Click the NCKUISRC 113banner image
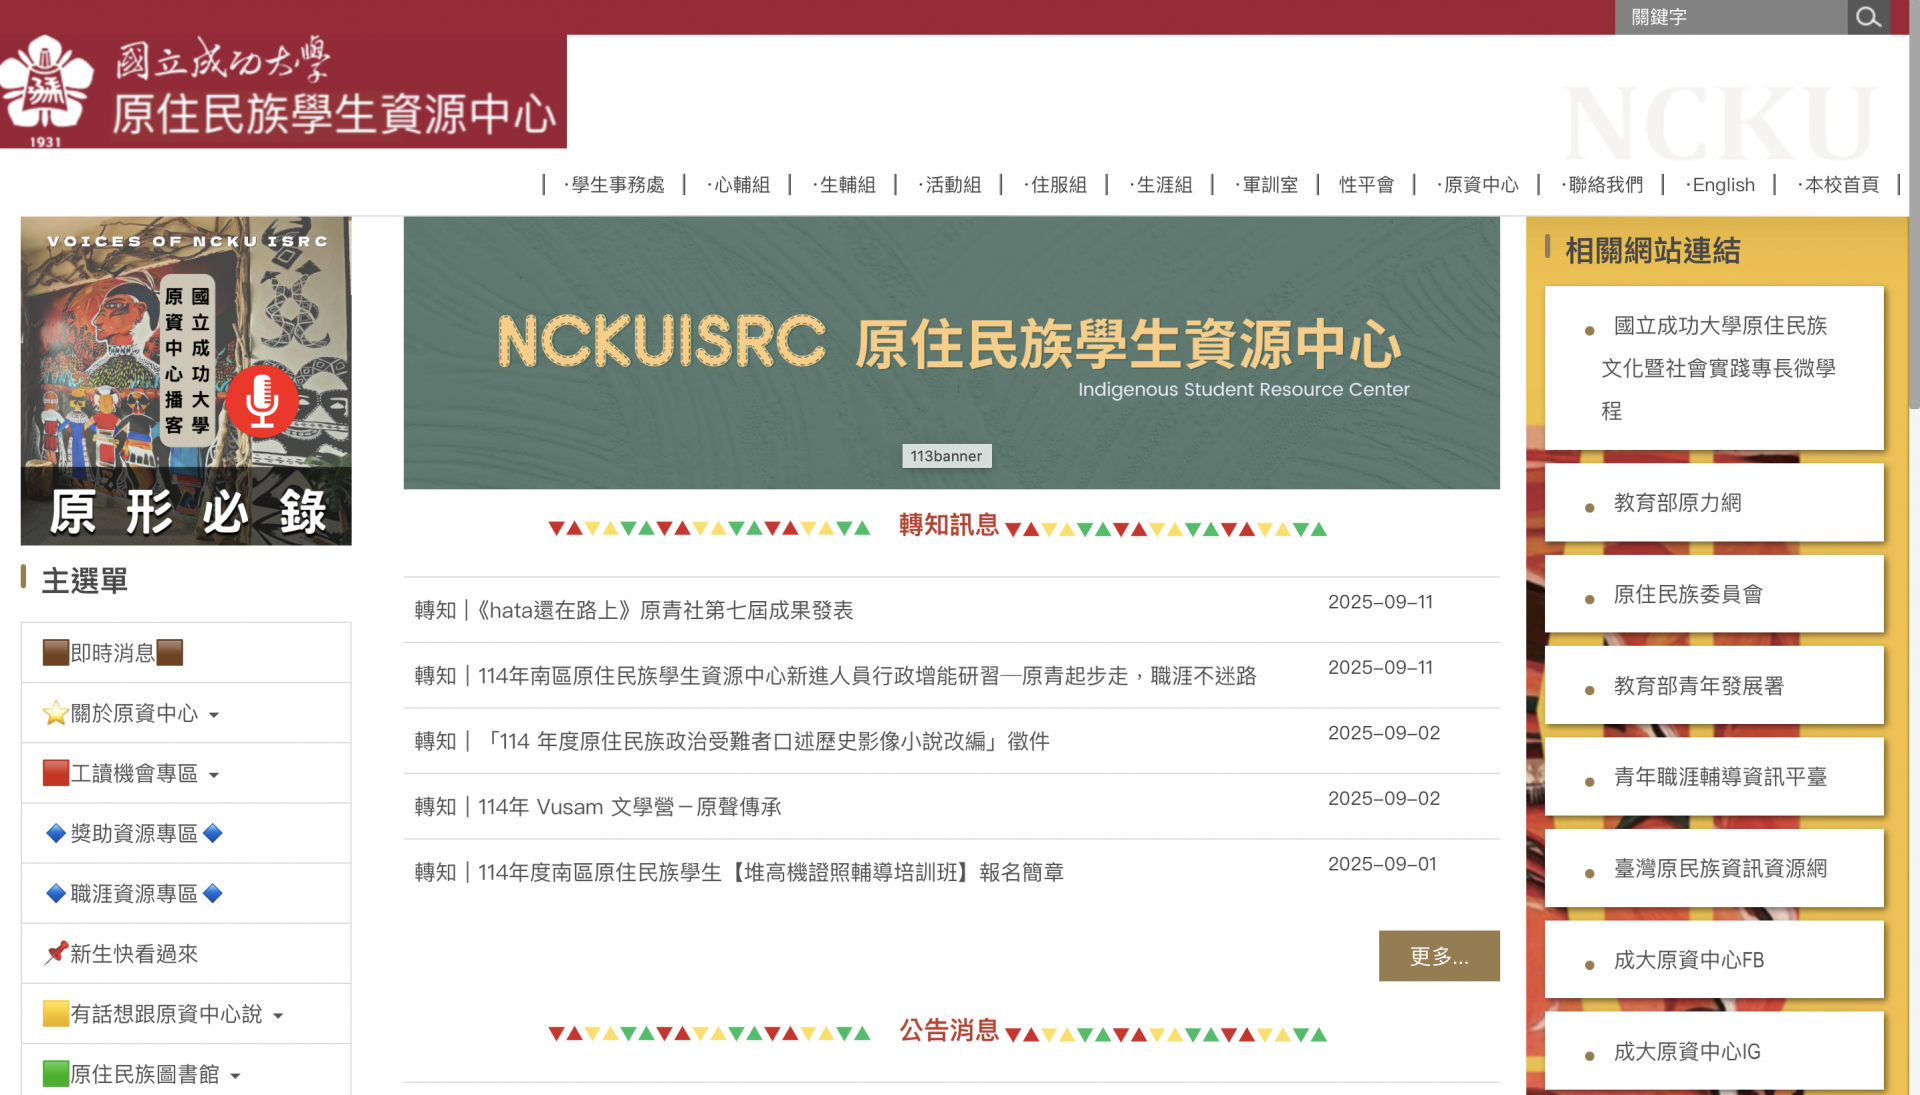1920x1095 pixels. (951, 352)
